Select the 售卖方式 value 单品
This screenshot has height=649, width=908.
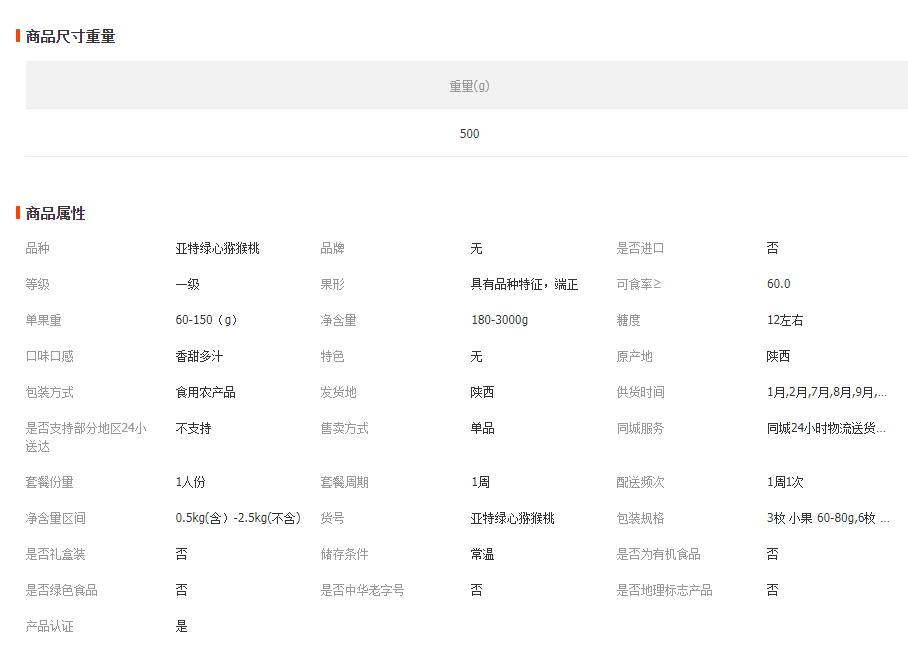click(x=482, y=428)
